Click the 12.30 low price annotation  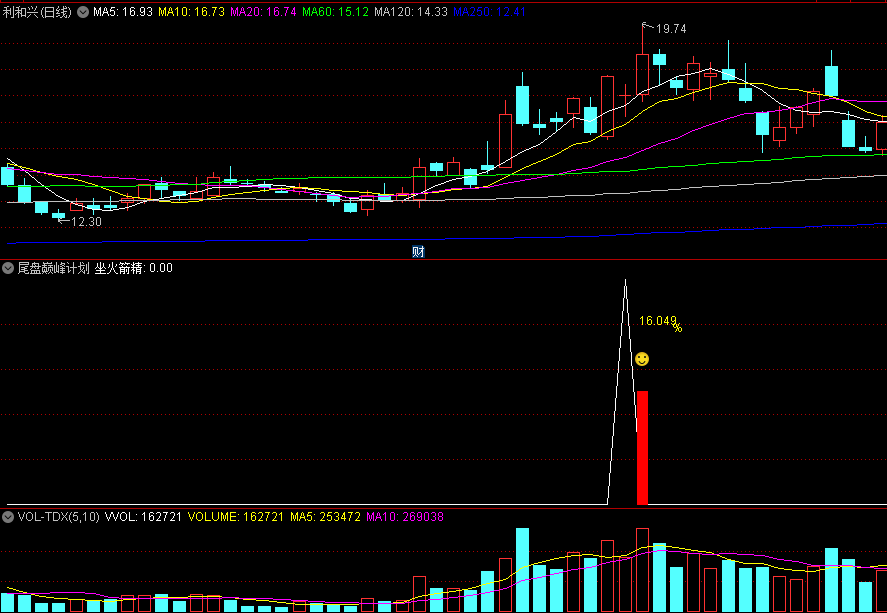pos(87,222)
